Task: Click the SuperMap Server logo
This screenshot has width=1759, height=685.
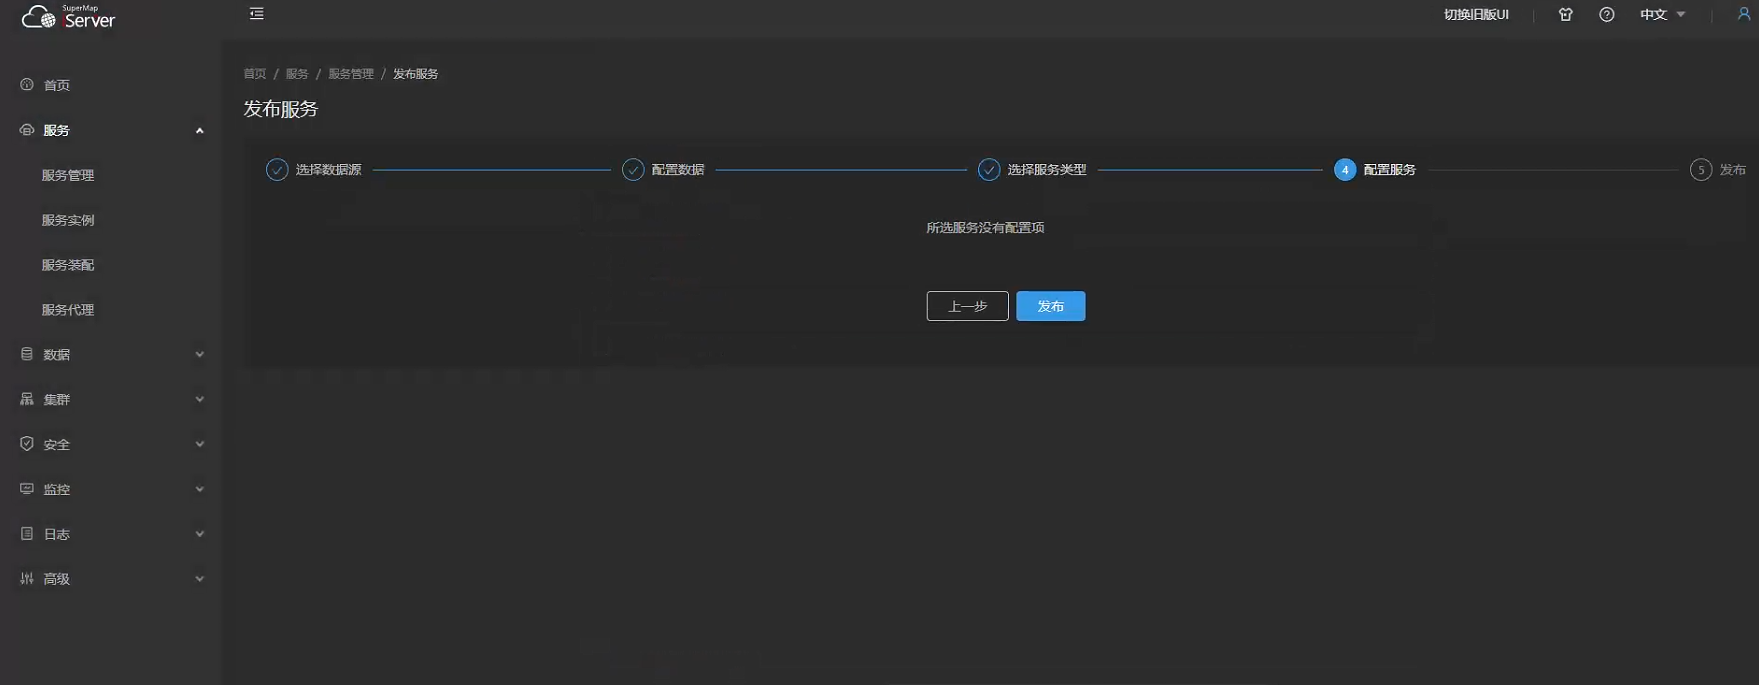Action: coord(68,16)
